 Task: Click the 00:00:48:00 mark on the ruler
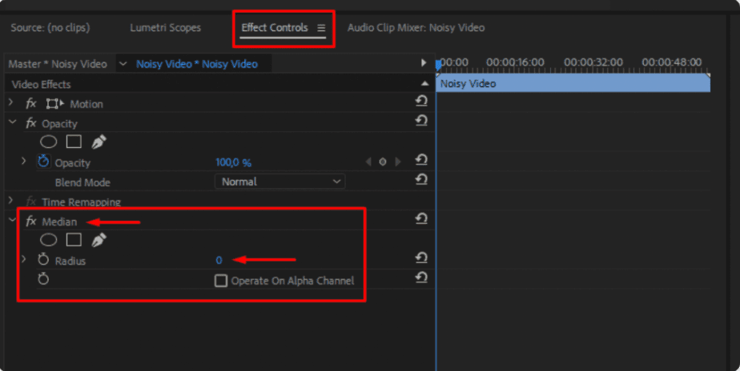point(672,62)
